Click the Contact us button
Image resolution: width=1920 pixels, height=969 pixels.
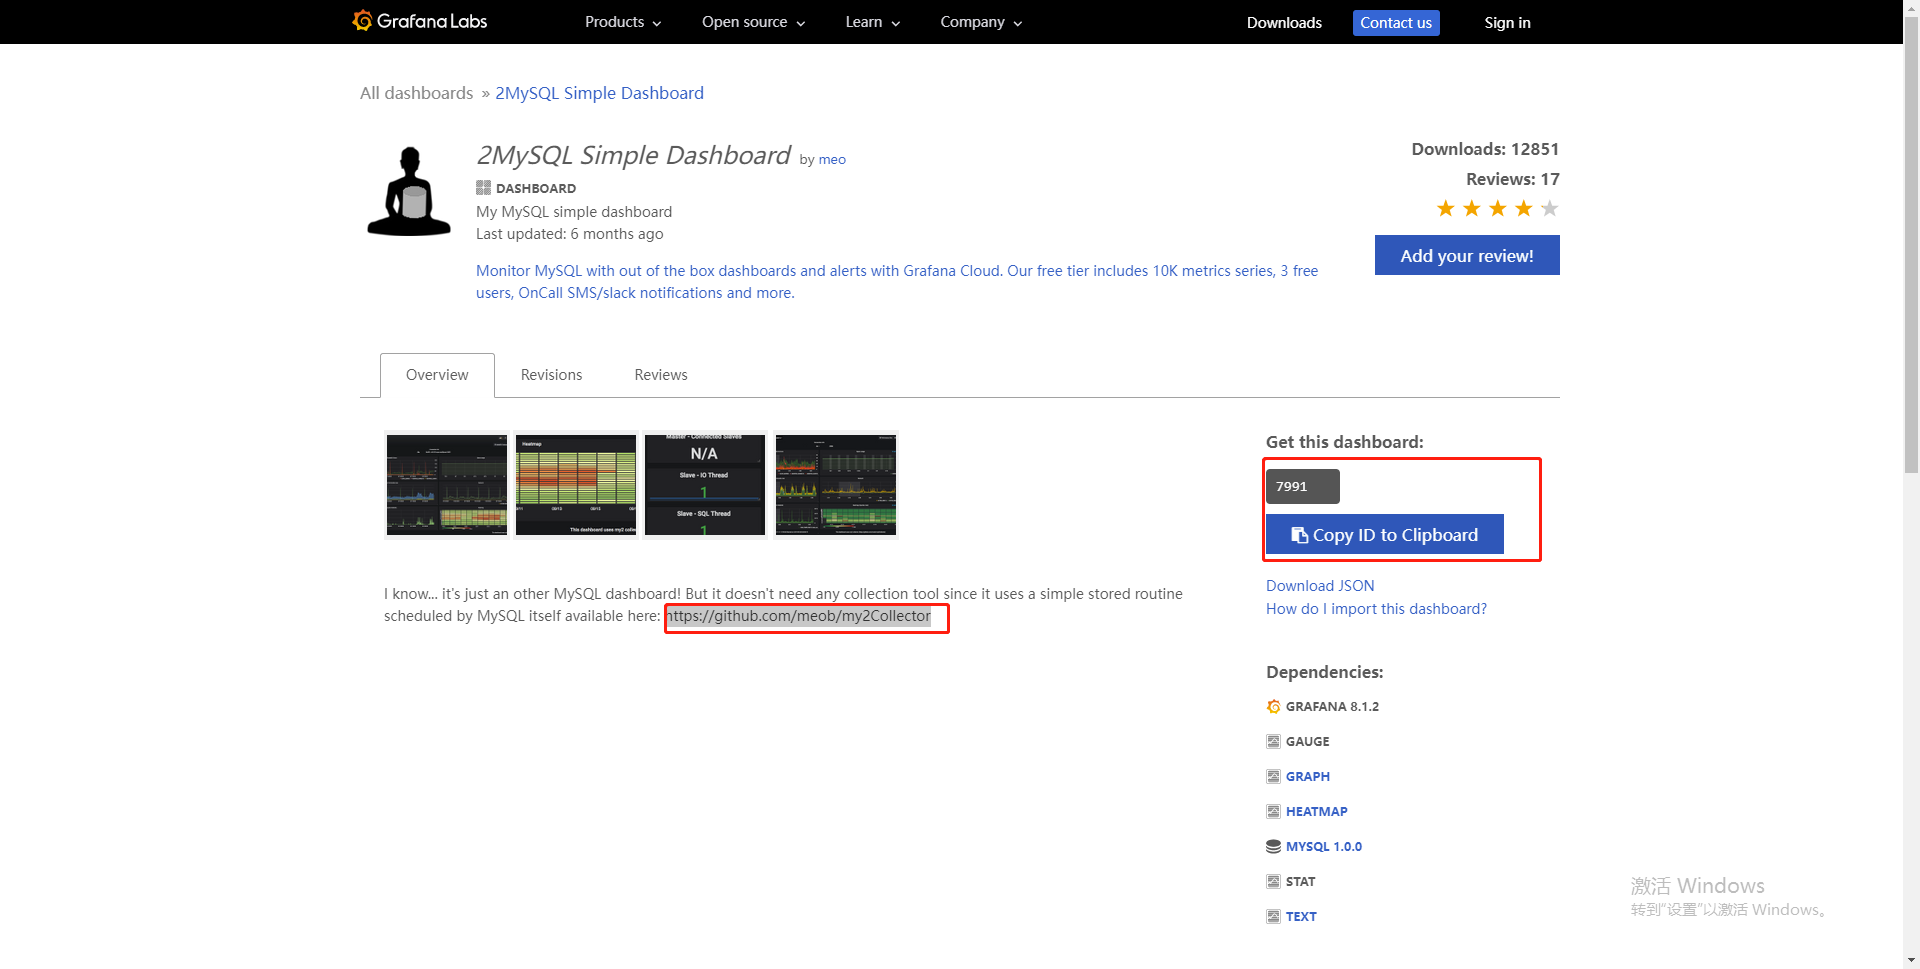pyautogui.click(x=1396, y=22)
